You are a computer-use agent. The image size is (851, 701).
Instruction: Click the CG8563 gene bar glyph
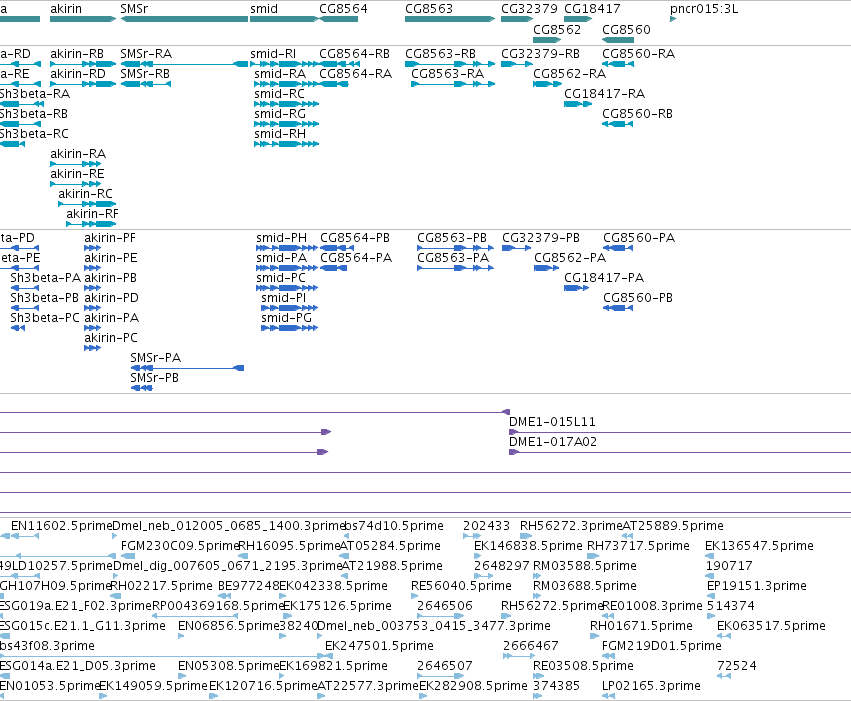tap(450, 19)
